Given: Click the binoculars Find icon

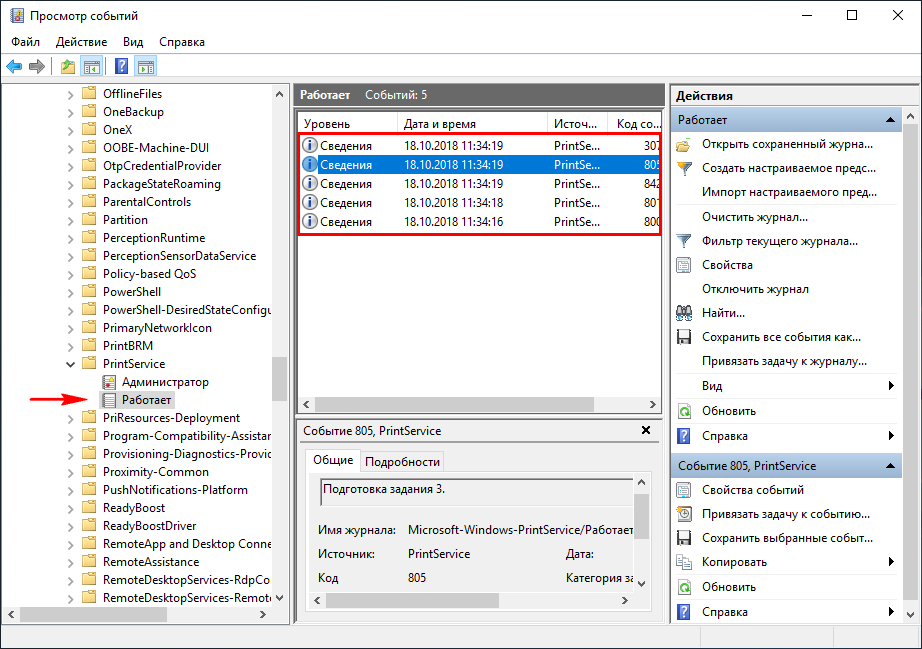Looking at the screenshot, I should pyautogui.click(x=684, y=313).
